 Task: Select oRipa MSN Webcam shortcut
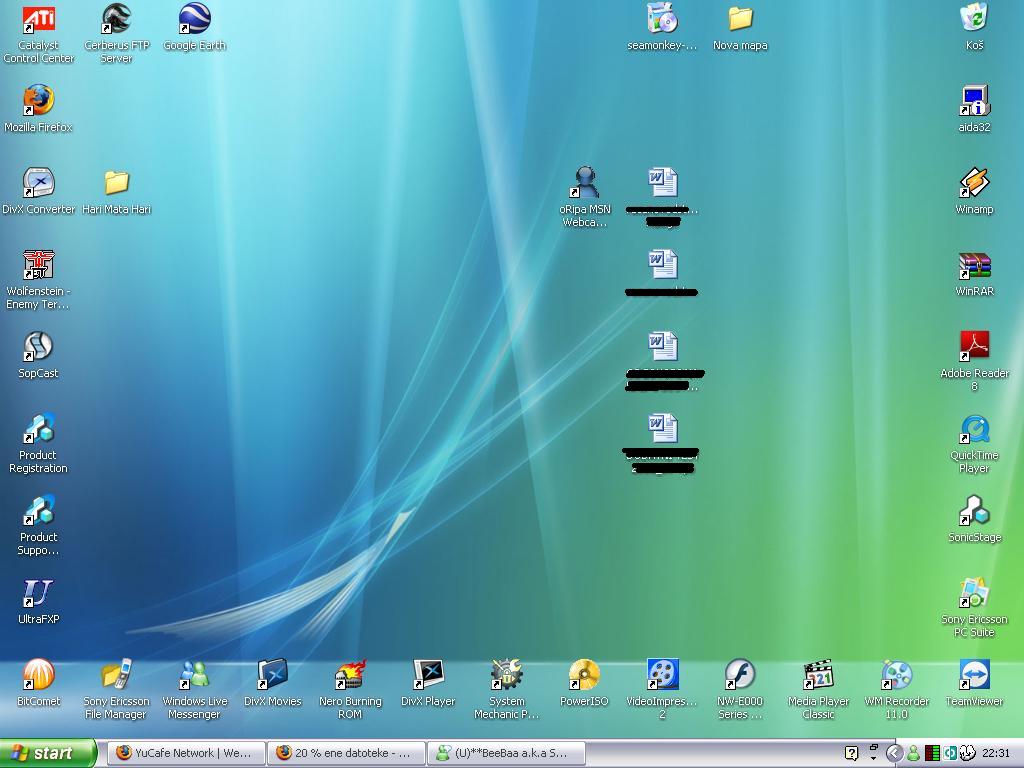[584, 182]
